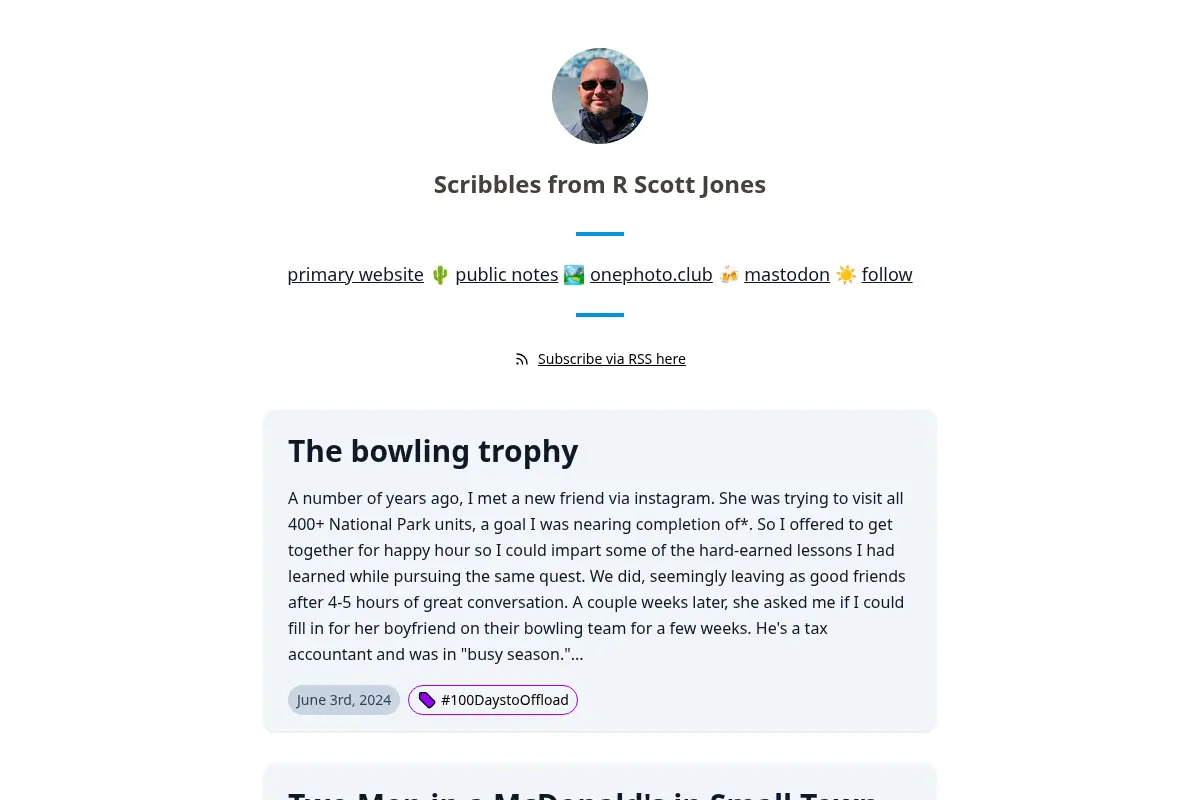Visit the onephoto.club link
This screenshot has width=1200, height=800.
pos(651,274)
